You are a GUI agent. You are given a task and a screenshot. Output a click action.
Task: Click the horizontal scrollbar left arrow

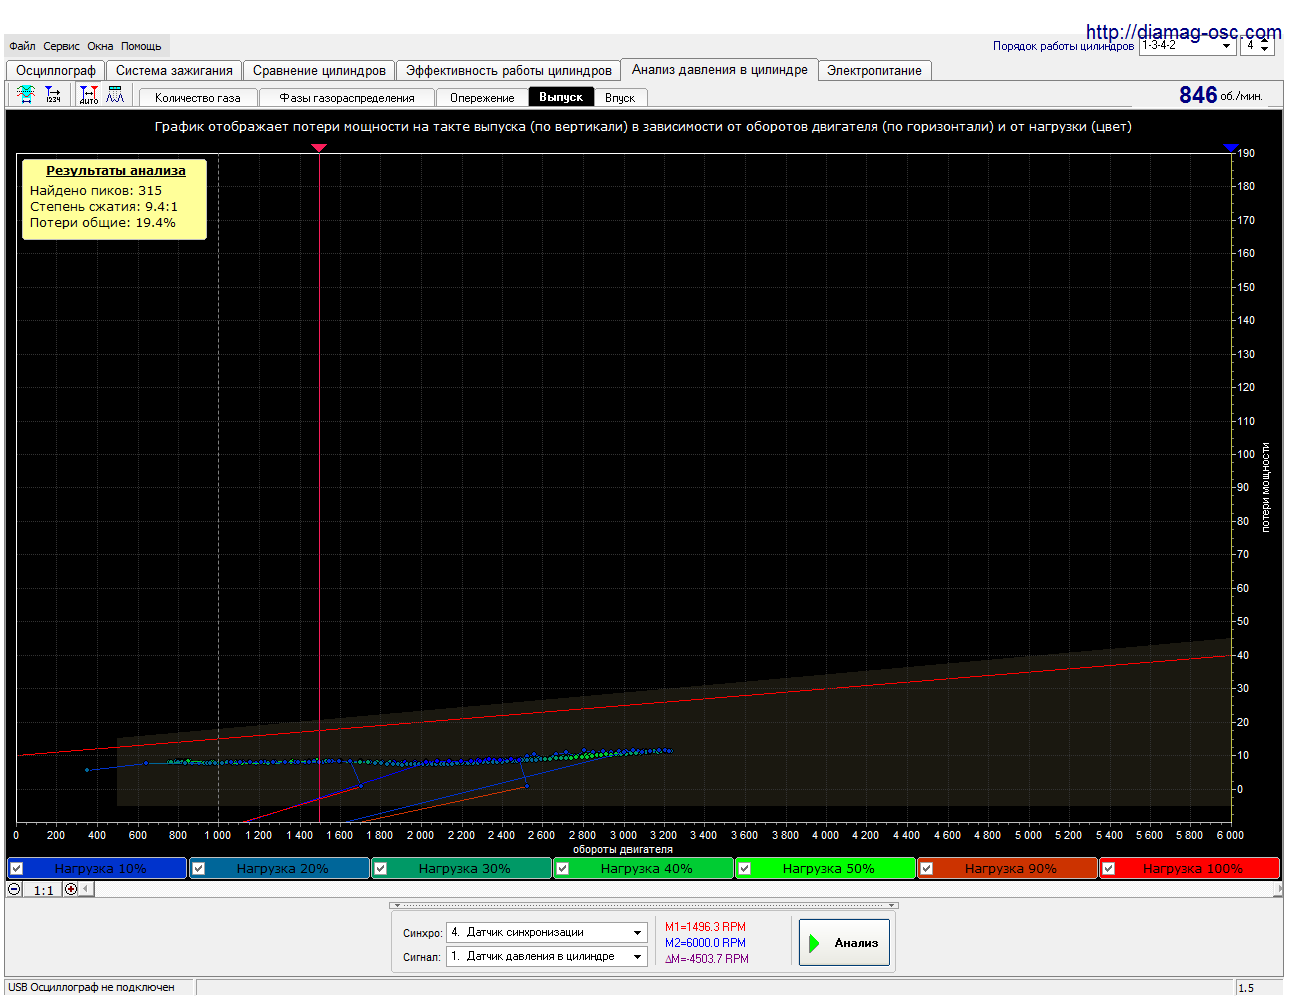click(x=86, y=889)
